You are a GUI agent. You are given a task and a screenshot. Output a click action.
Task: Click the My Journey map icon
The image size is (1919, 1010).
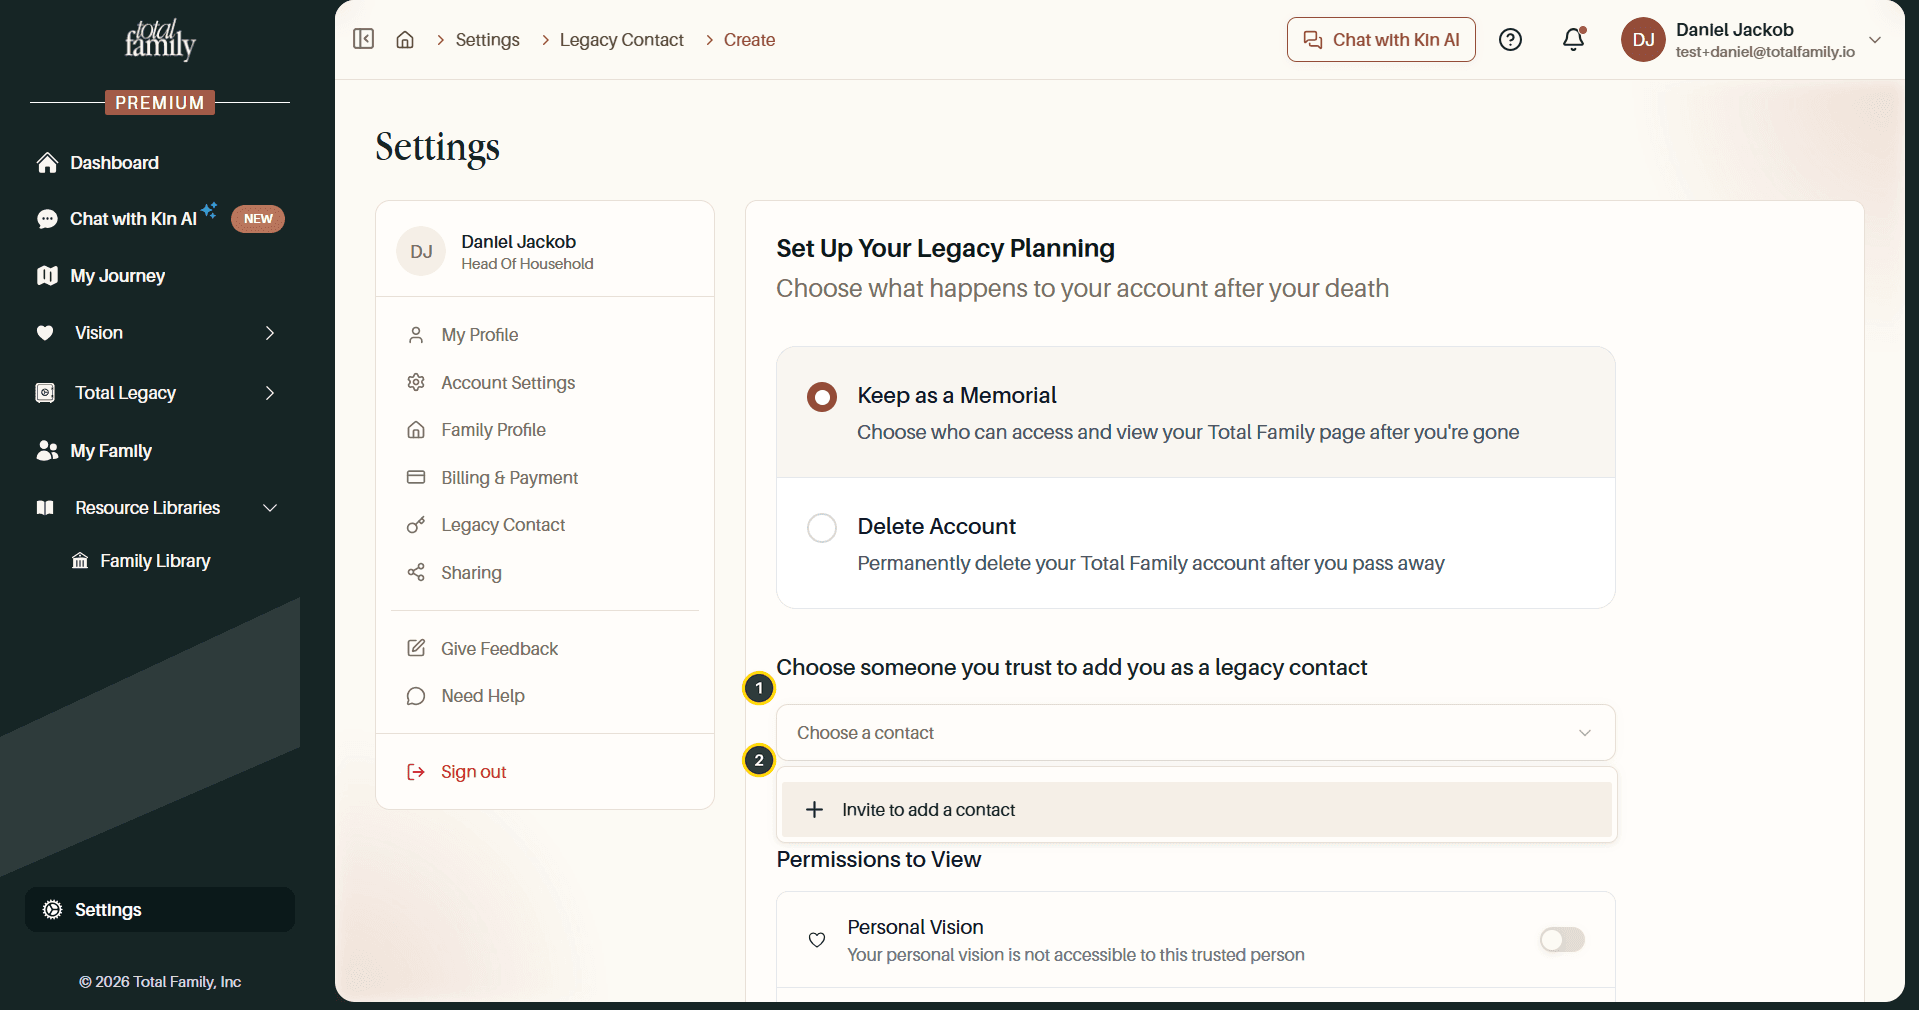point(47,276)
